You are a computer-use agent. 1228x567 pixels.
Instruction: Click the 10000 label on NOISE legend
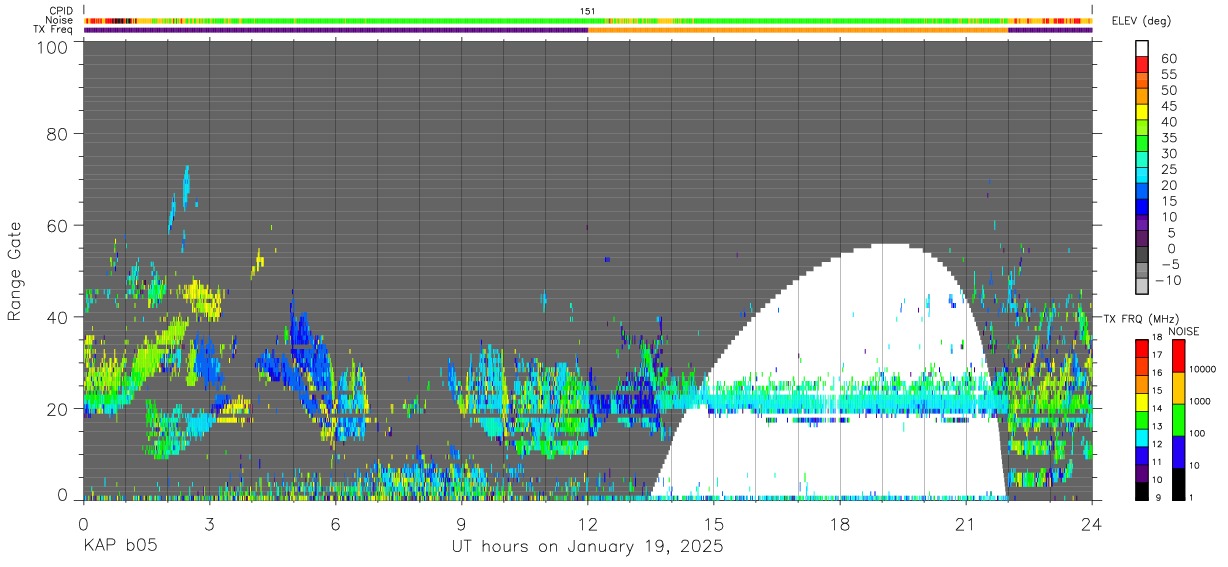[1203, 369]
